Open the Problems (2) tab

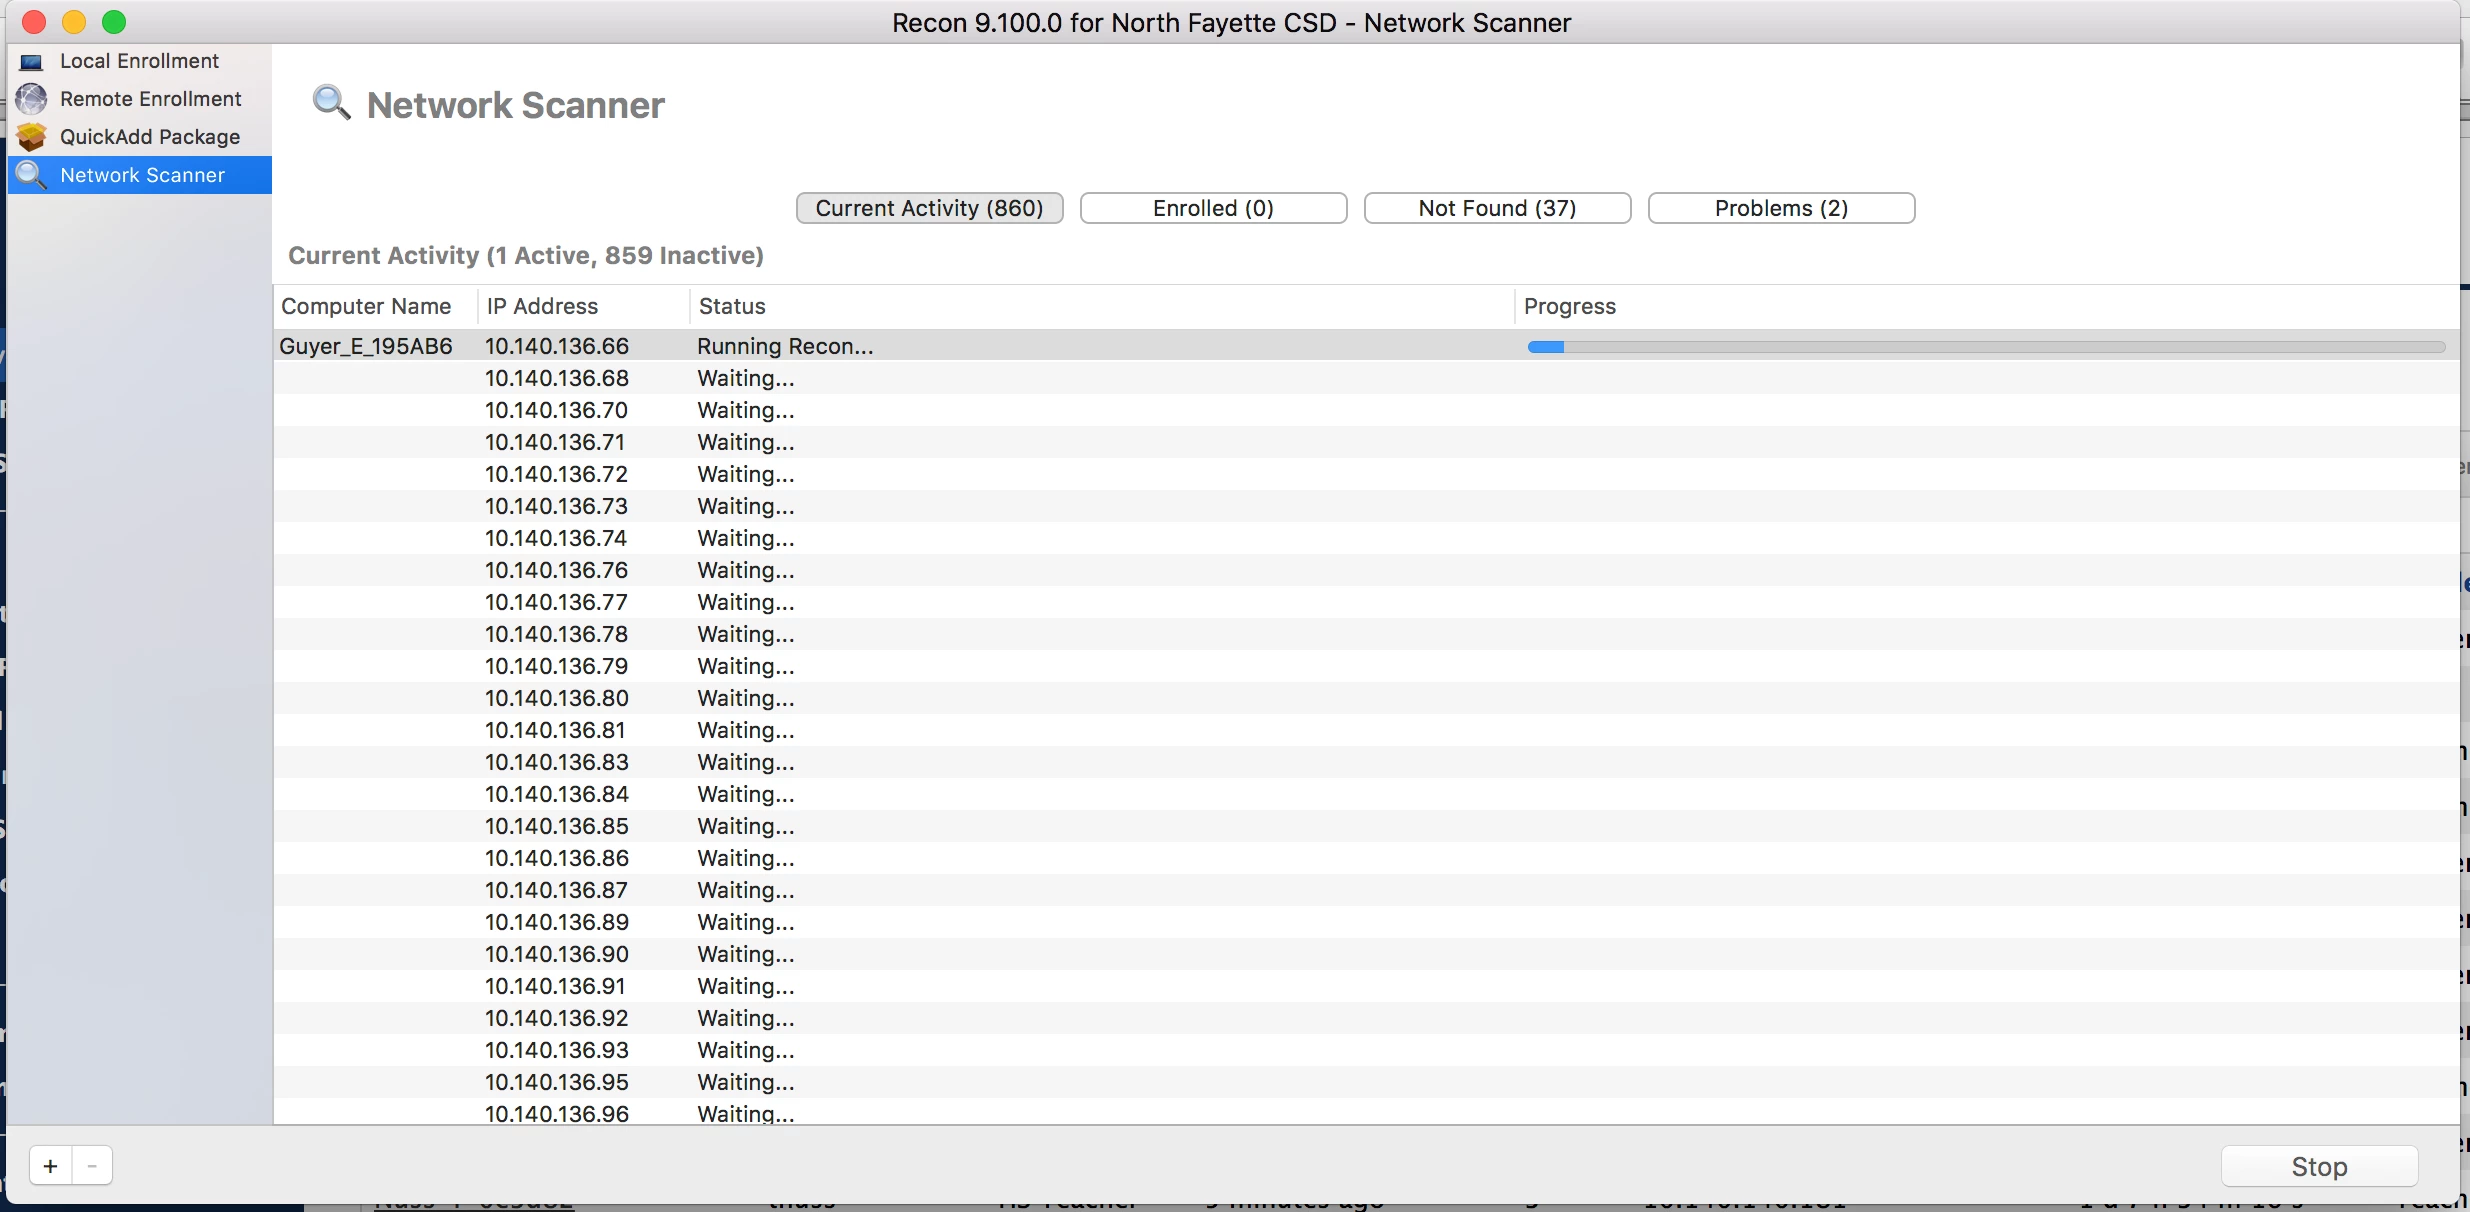click(1781, 208)
